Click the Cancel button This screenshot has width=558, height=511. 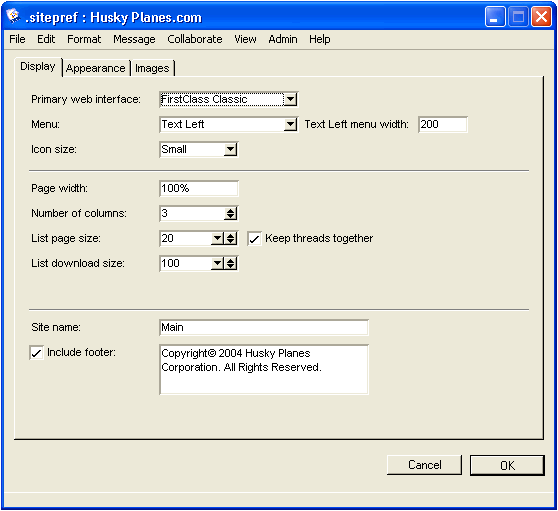424,465
